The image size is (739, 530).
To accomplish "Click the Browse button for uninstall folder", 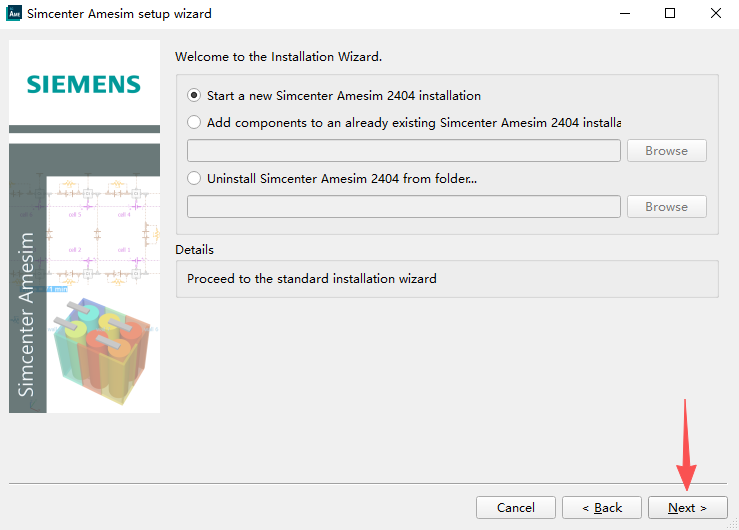I will [666, 207].
